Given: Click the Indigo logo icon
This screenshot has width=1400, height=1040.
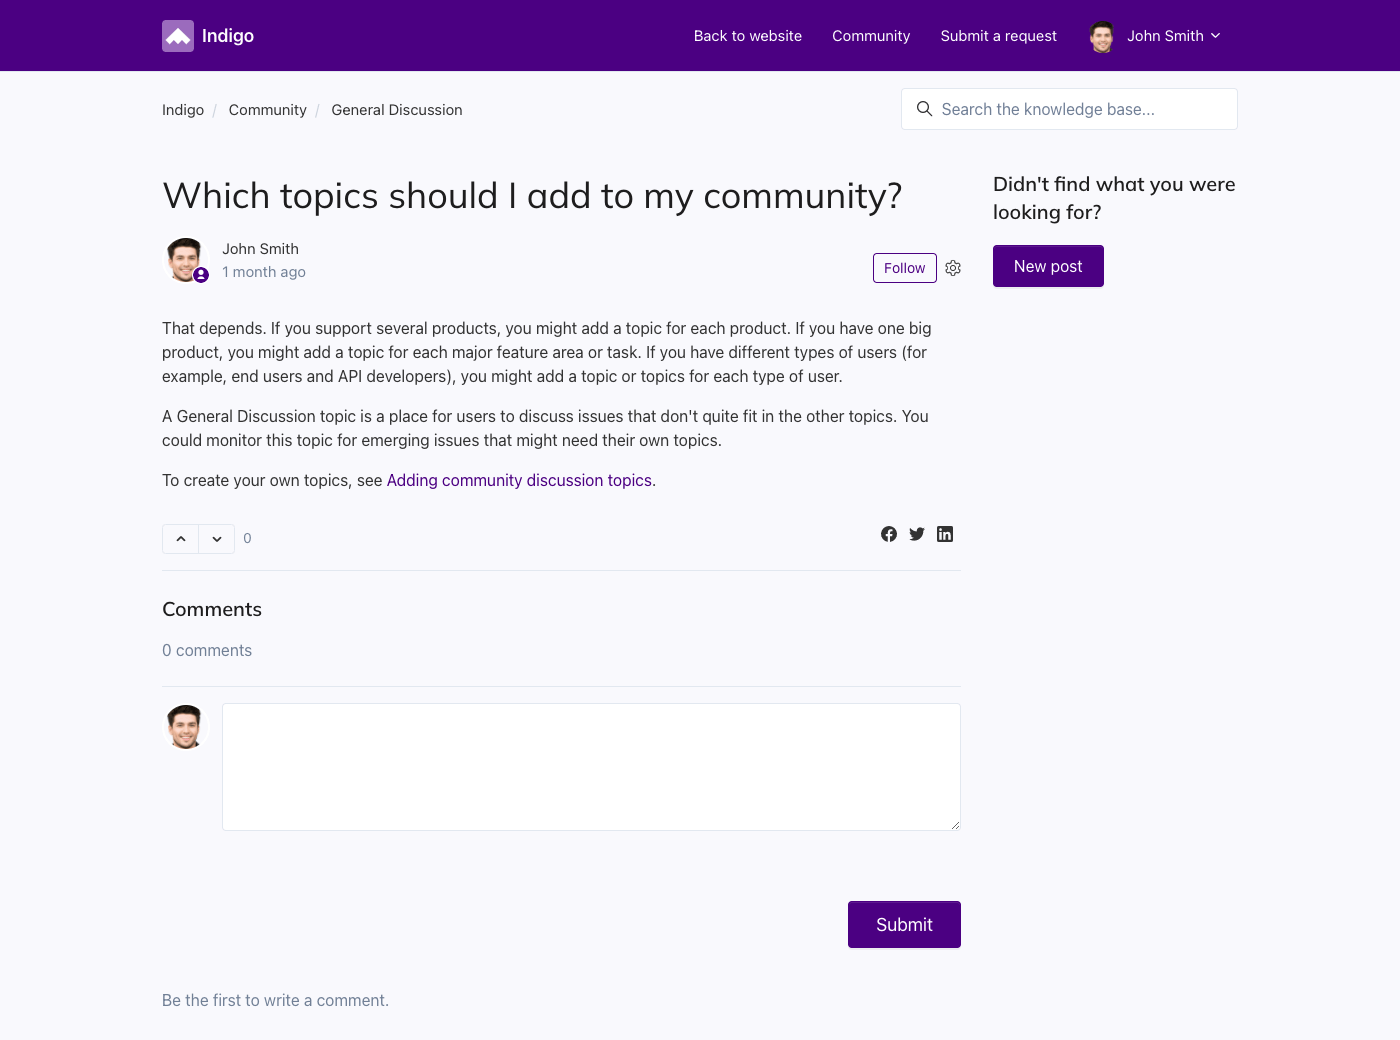Looking at the screenshot, I should (178, 36).
